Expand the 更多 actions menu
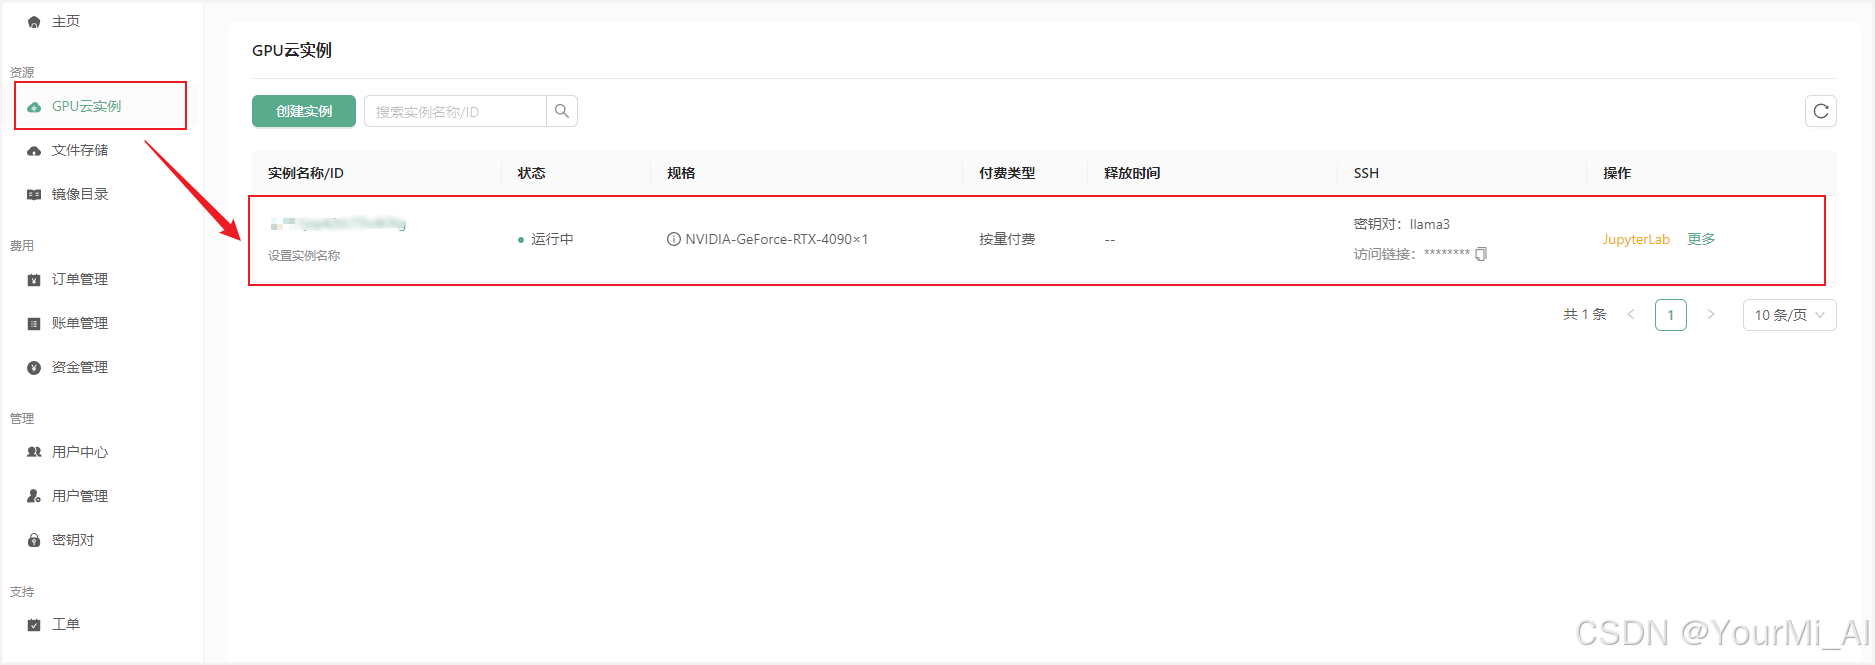Viewport: 1875px width, 665px height. tap(1701, 239)
